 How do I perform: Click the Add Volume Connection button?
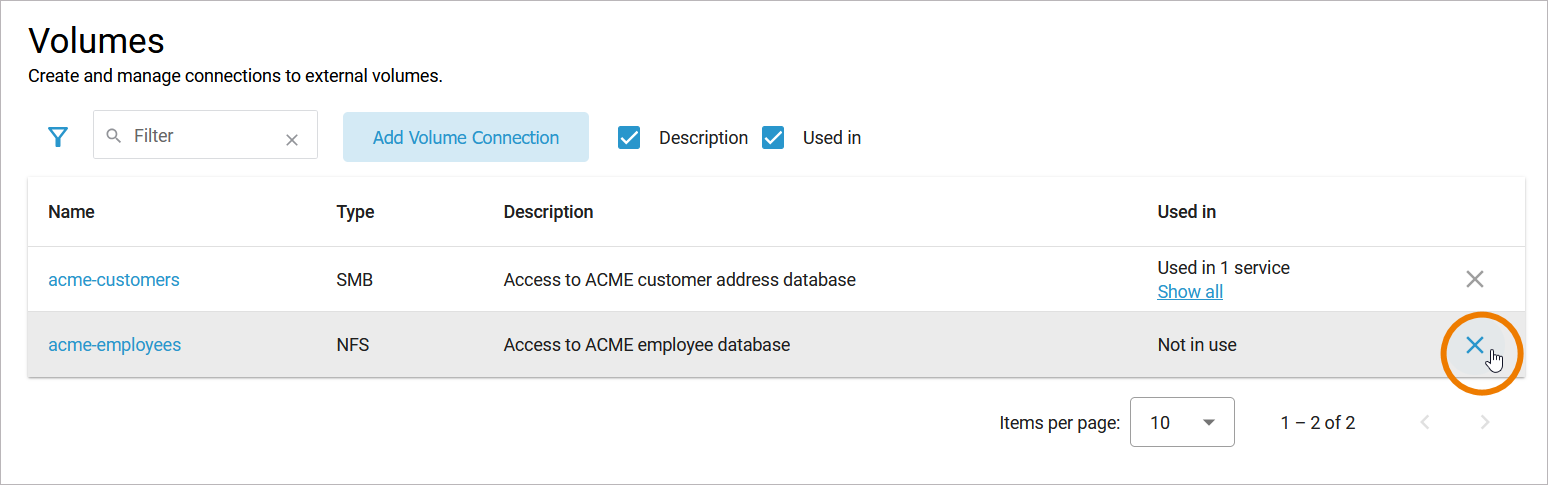point(466,138)
